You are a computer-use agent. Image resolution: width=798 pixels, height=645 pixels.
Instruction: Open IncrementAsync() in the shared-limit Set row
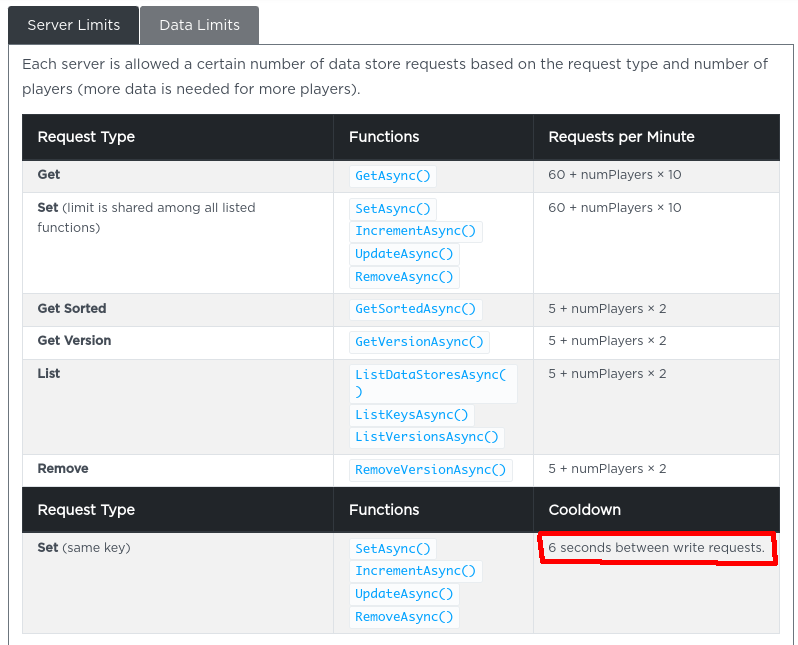pos(415,231)
